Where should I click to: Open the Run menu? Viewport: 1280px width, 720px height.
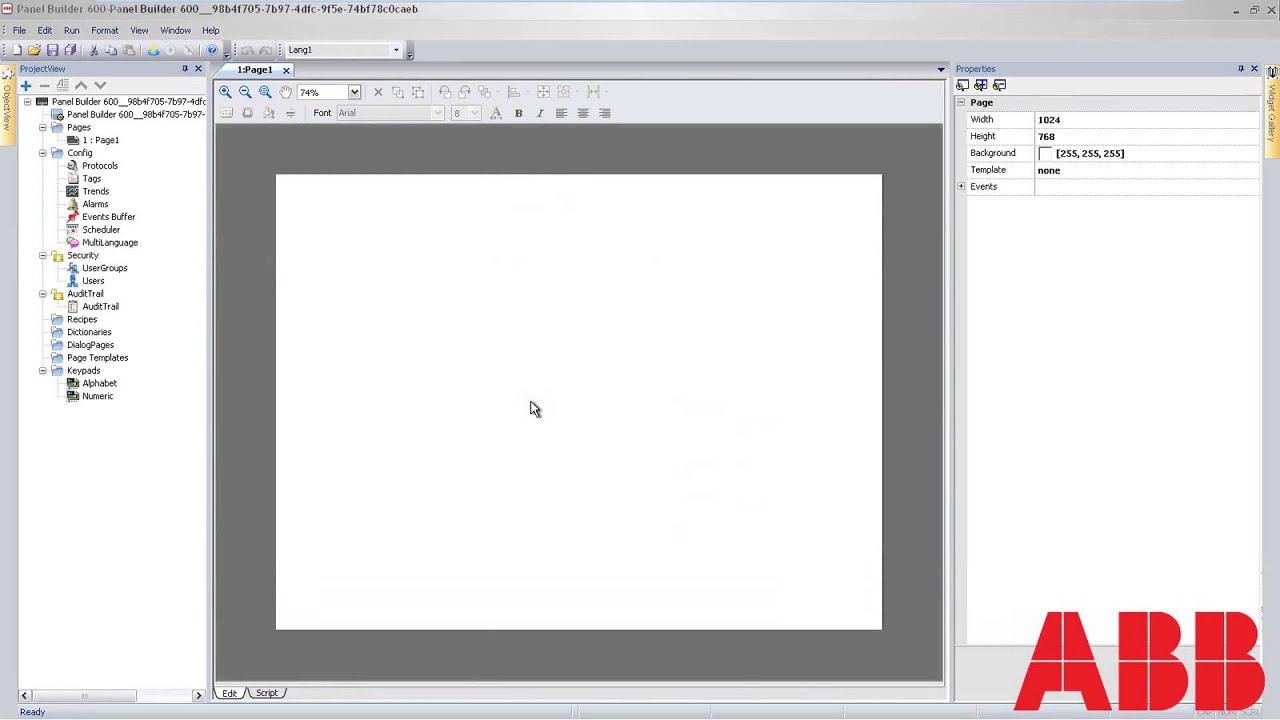[x=72, y=31]
